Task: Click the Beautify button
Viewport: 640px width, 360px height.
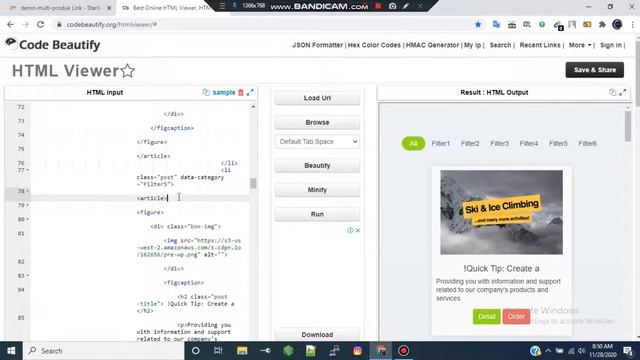Action: [x=317, y=165]
